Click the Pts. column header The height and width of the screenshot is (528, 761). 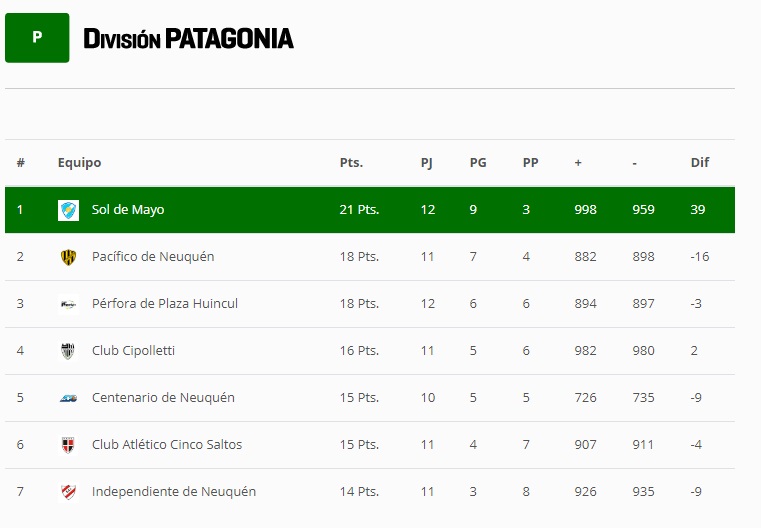pos(351,163)
